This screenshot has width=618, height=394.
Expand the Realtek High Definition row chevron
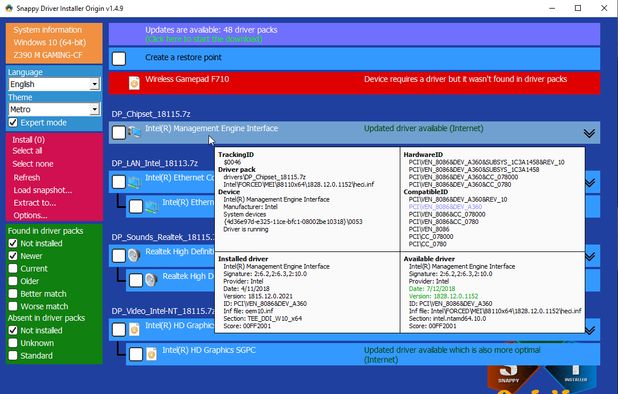tap(590, 256)
